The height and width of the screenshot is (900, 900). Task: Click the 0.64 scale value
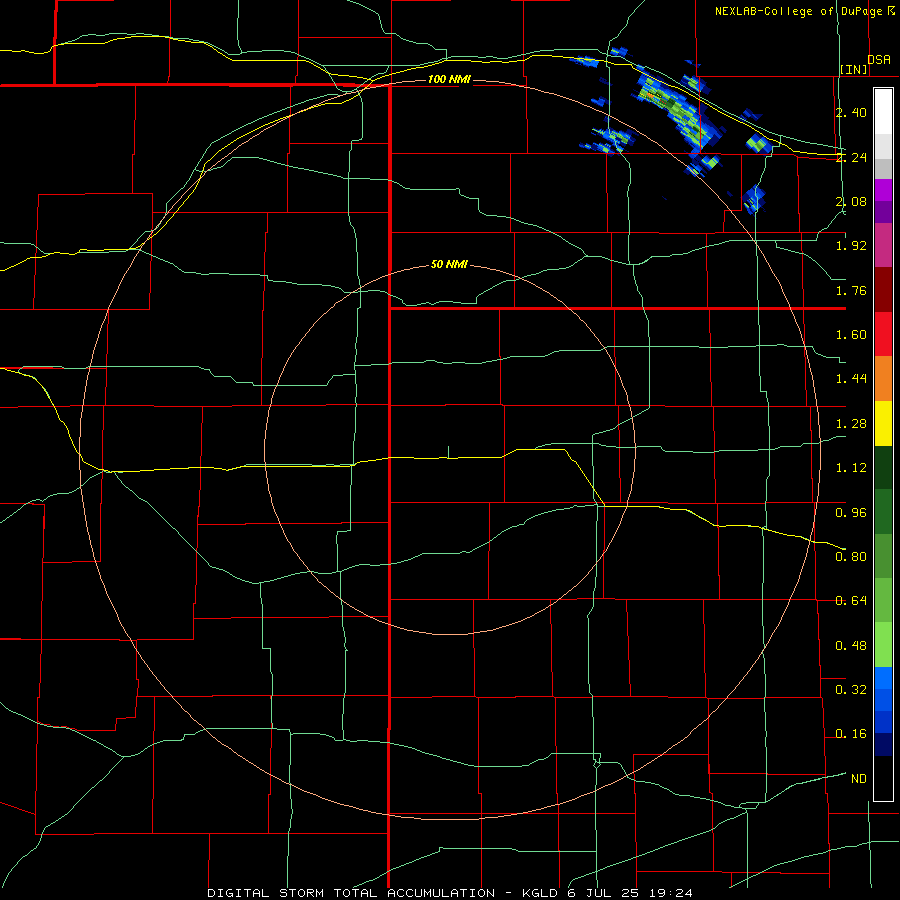851,600
